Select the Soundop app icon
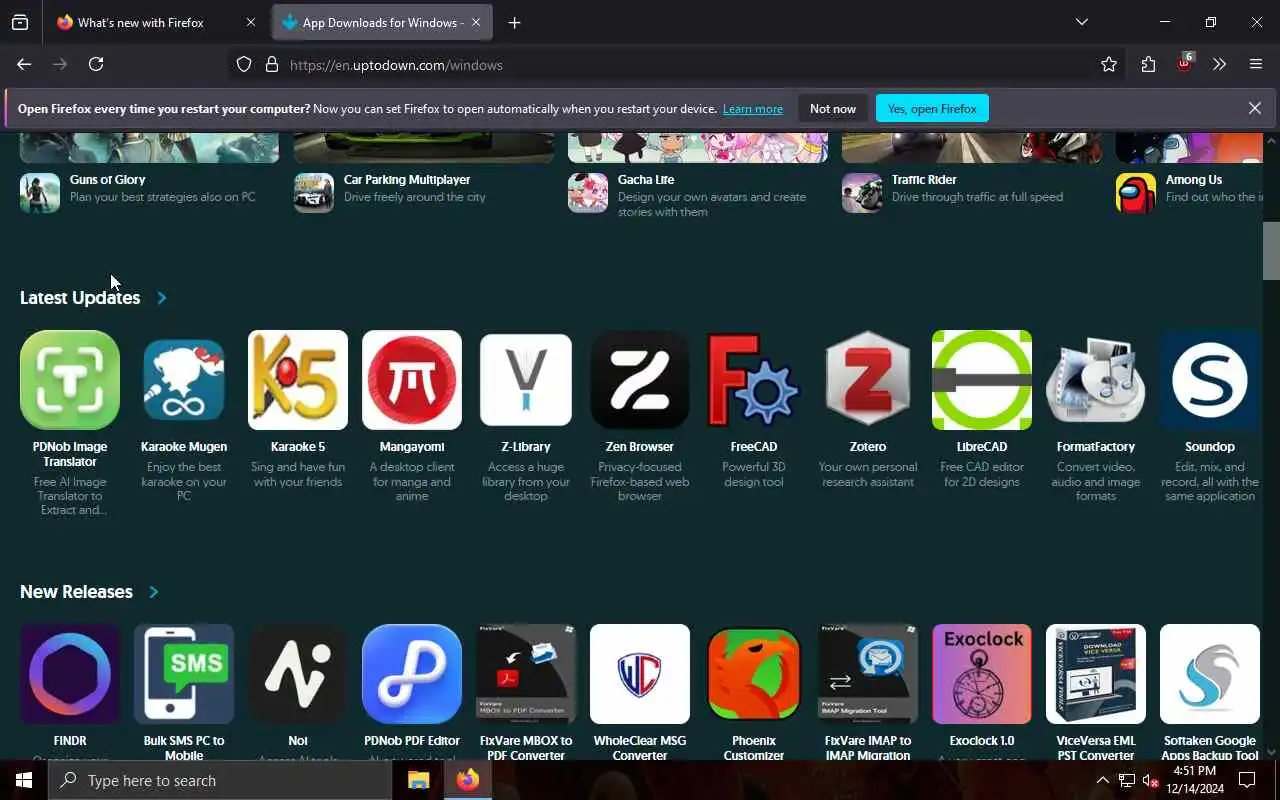This screenshot has height=800, width=1280. point(1210,380)
